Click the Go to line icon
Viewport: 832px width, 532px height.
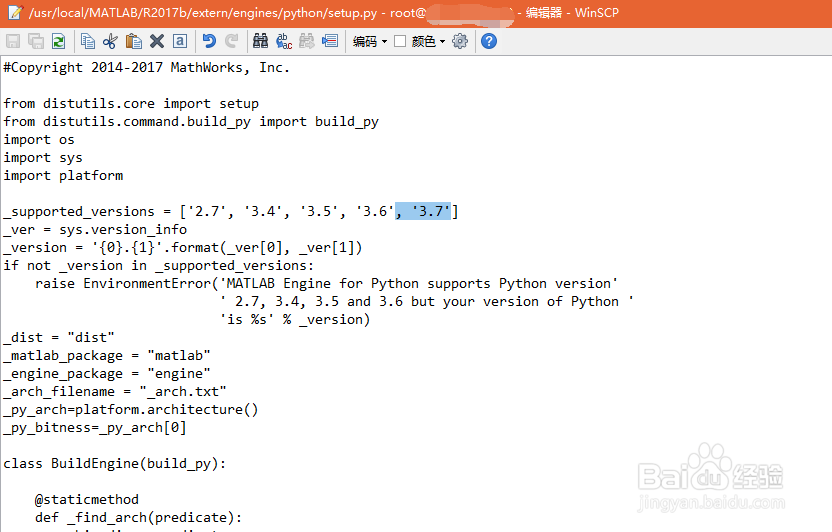click(x=330, y=41)
